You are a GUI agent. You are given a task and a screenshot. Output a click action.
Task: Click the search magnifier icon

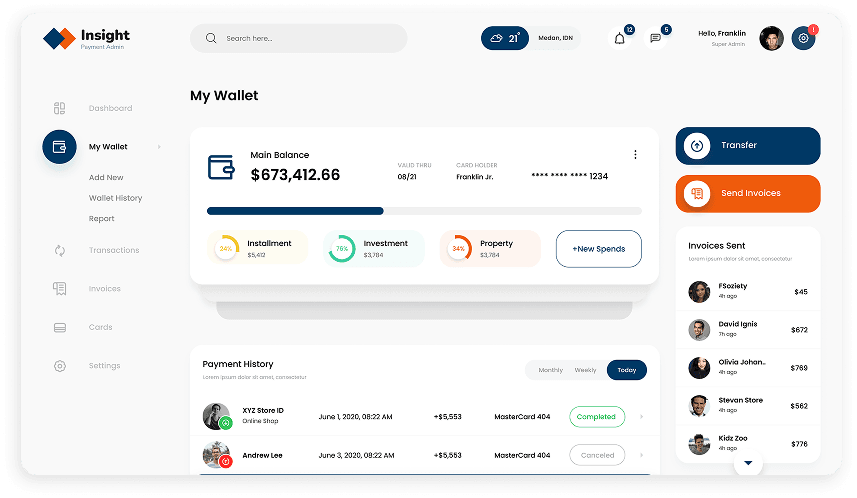(211, 38)
